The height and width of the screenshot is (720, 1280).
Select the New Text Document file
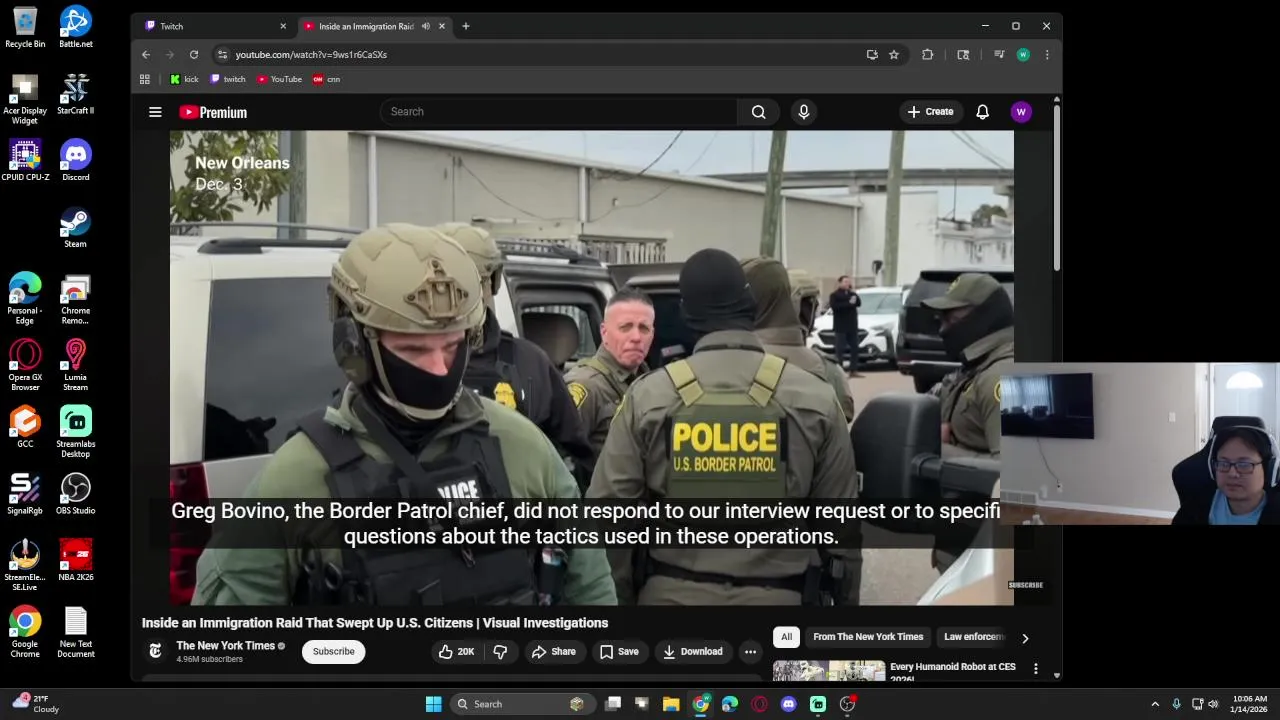pos(75,633)
